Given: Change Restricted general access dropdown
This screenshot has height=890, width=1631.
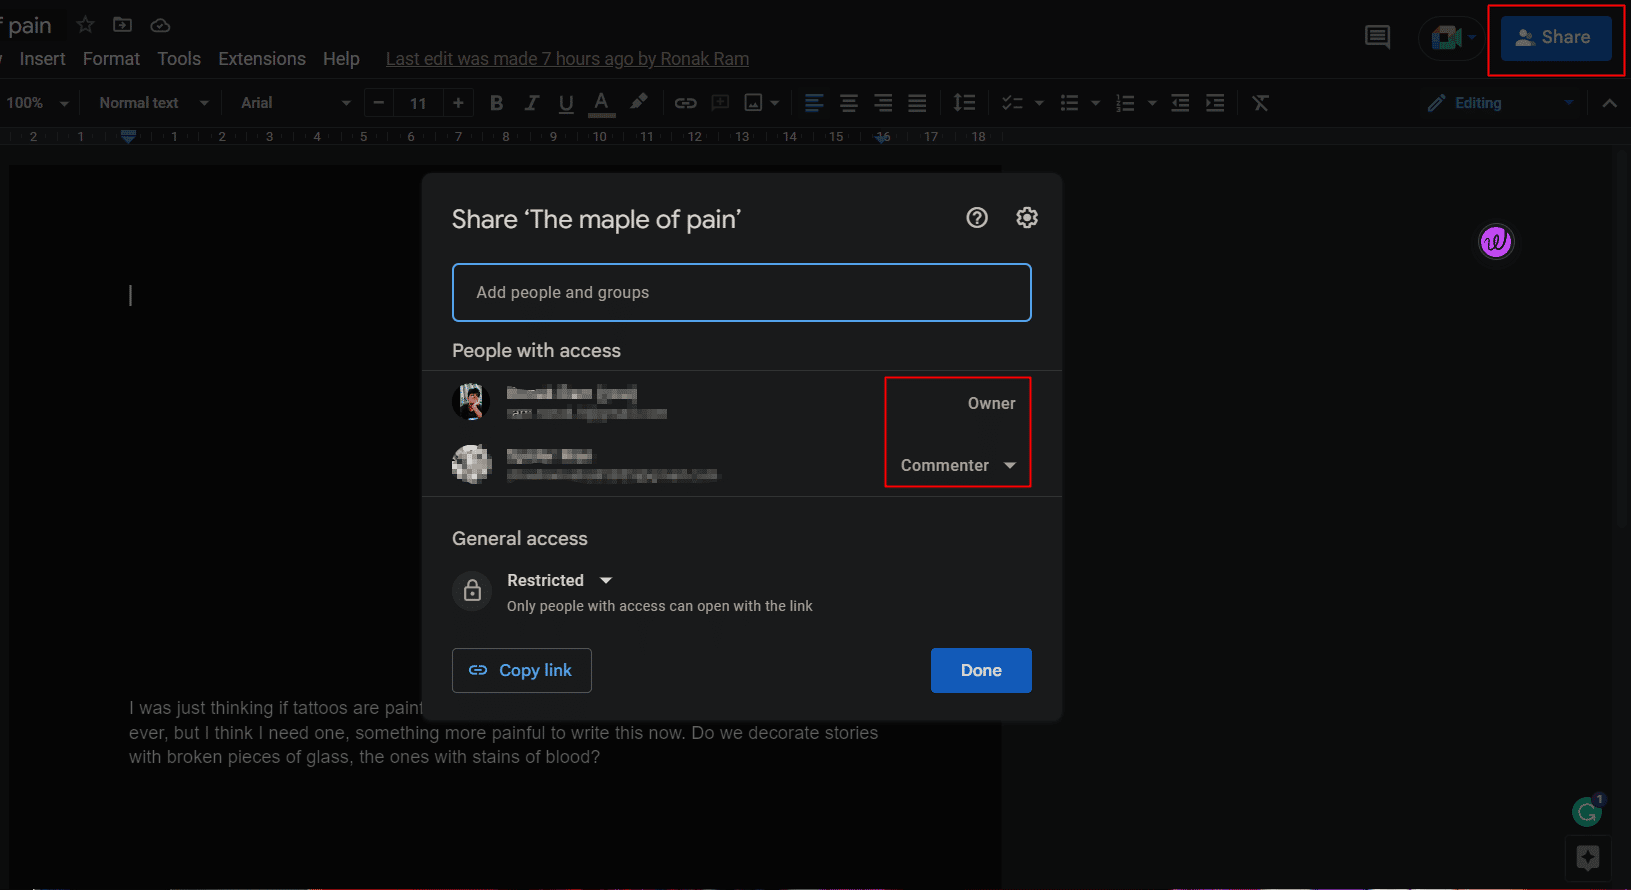Looking at the screenshot, I should [559, 580].
